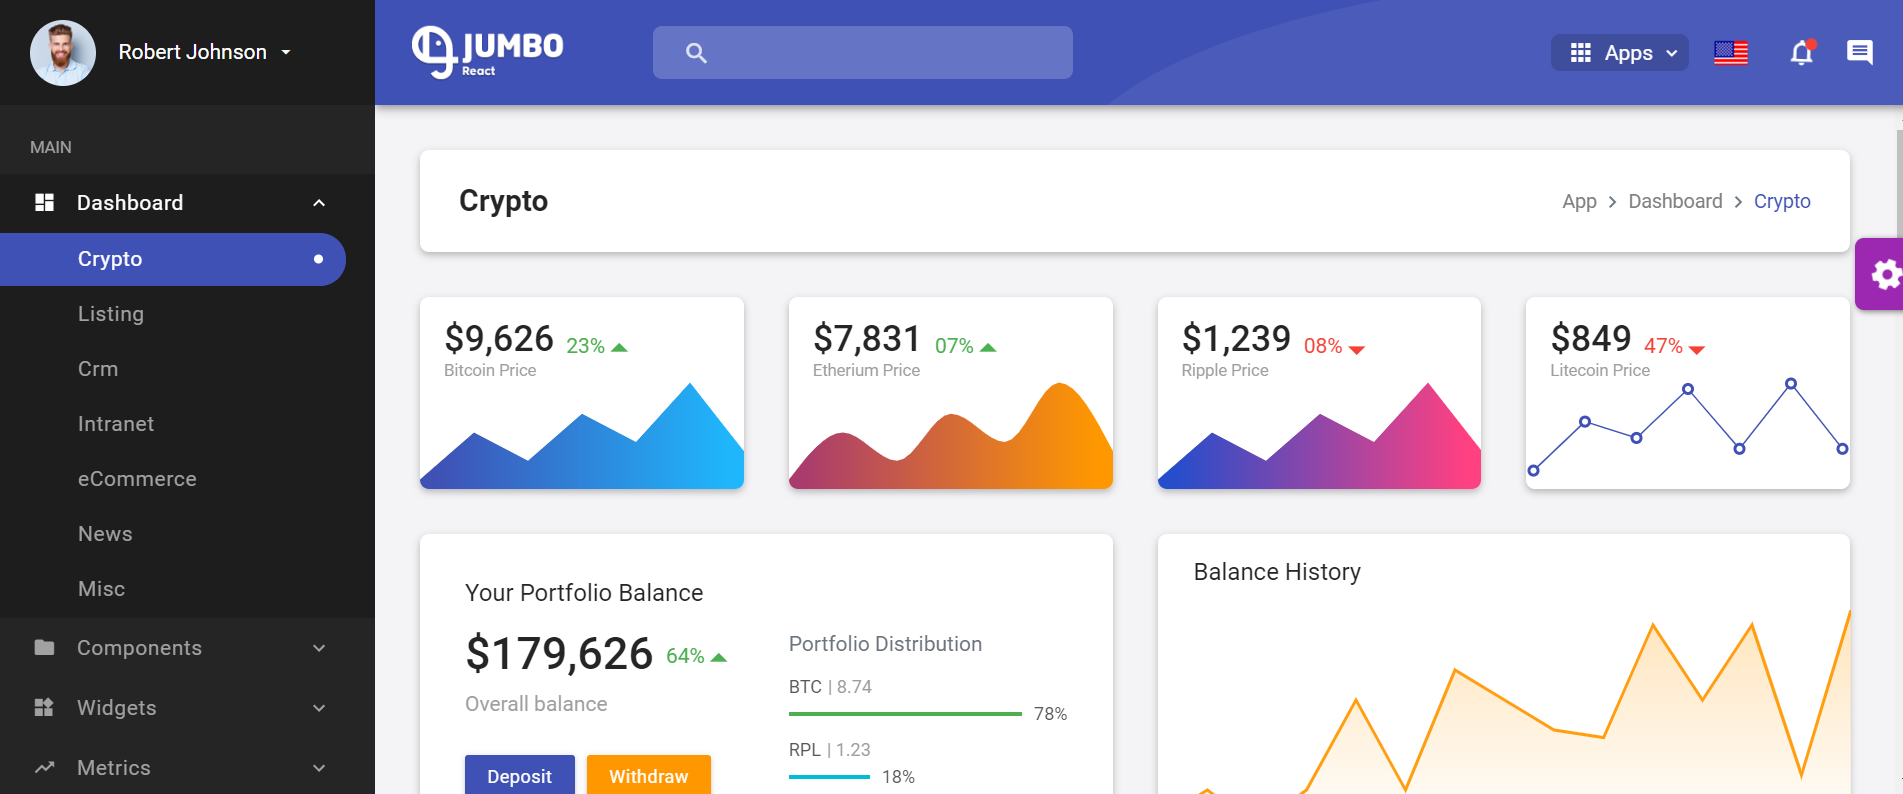Image resolution: width=1903 pixels, height=794 pixels.
Task: Click the US flag language icon
Action: click(1731, 53)
